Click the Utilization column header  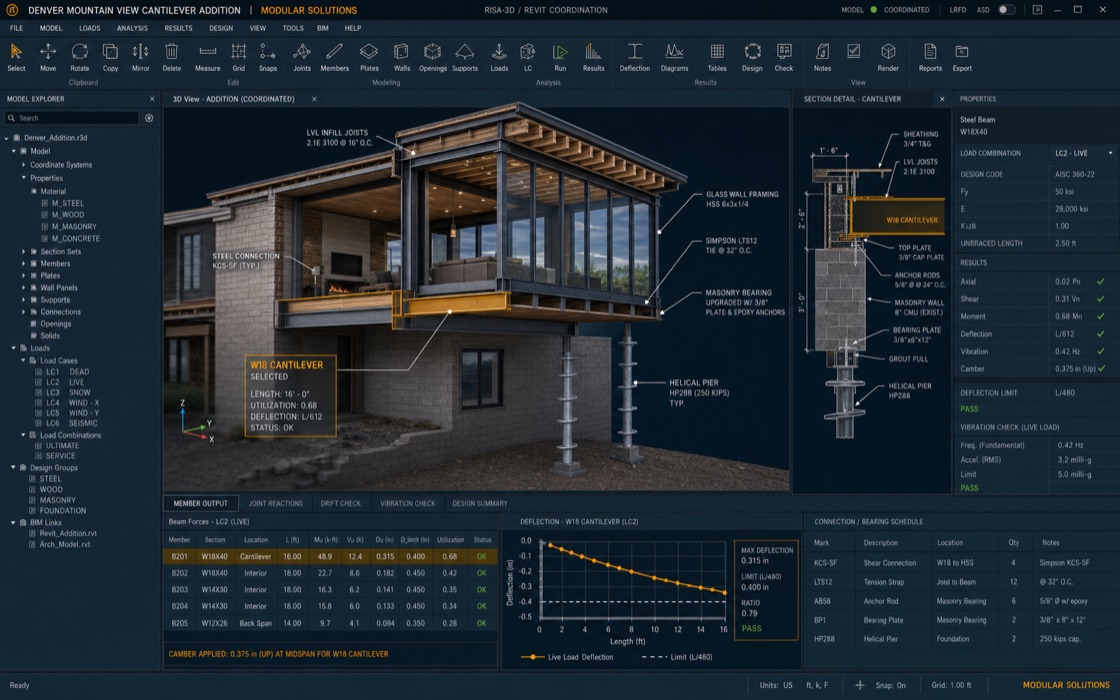(450, 540)
